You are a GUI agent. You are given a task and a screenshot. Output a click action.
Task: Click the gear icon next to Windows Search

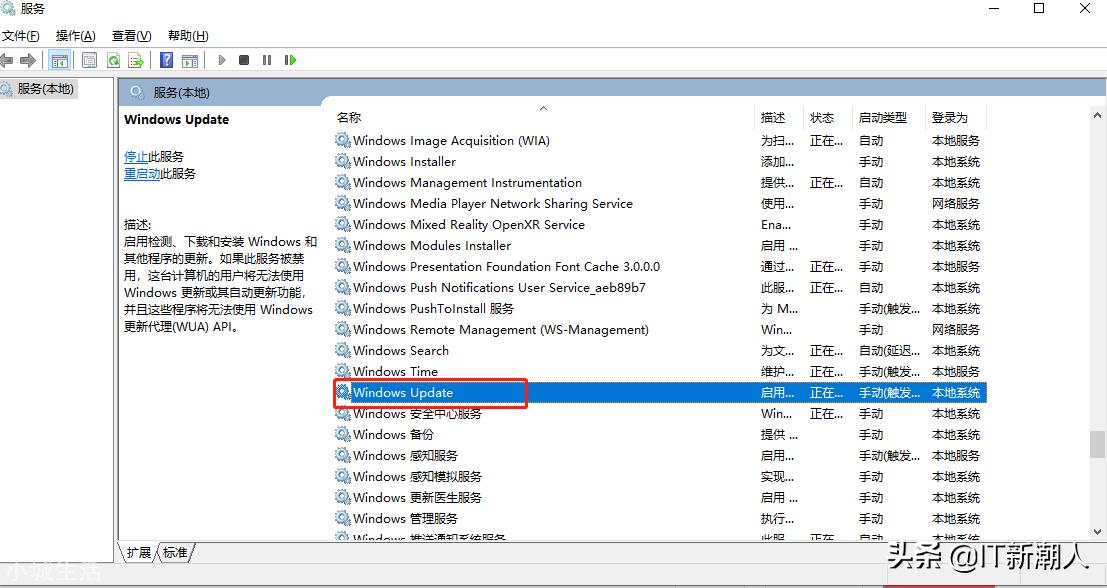pos(343,351)
